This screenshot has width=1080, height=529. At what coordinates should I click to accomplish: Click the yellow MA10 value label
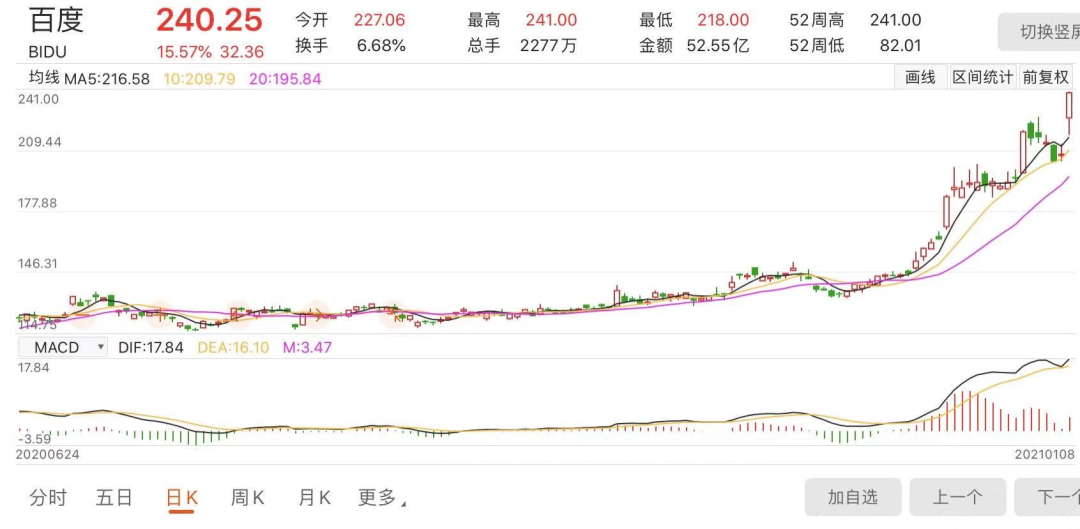[x=199, y=79]
